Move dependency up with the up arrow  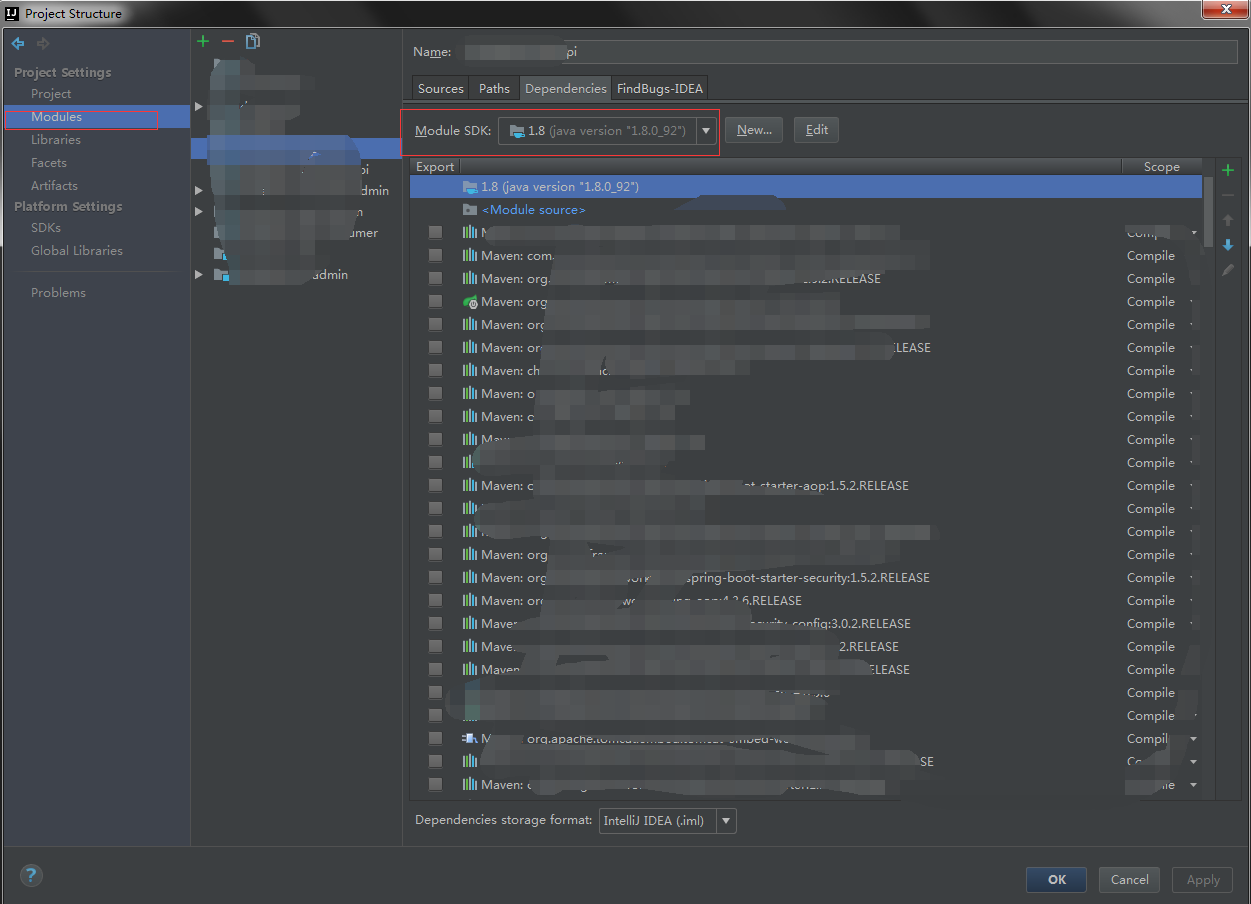(1228, 220)
